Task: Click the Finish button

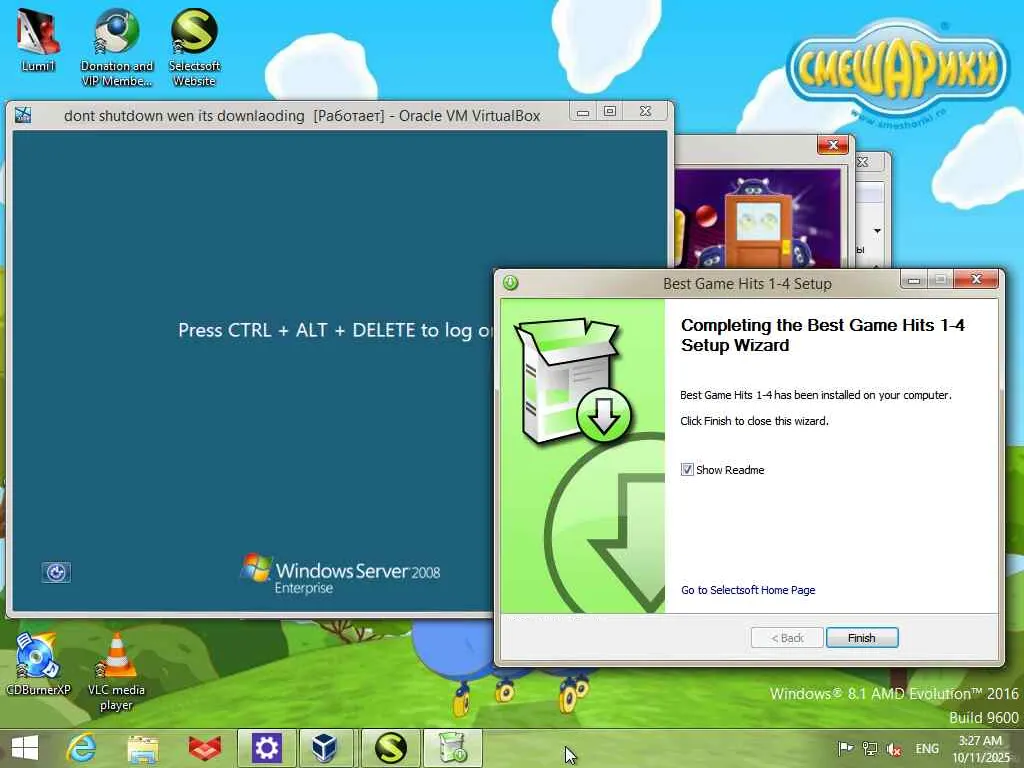Action: pyautogui.click(x=862, y=637)
